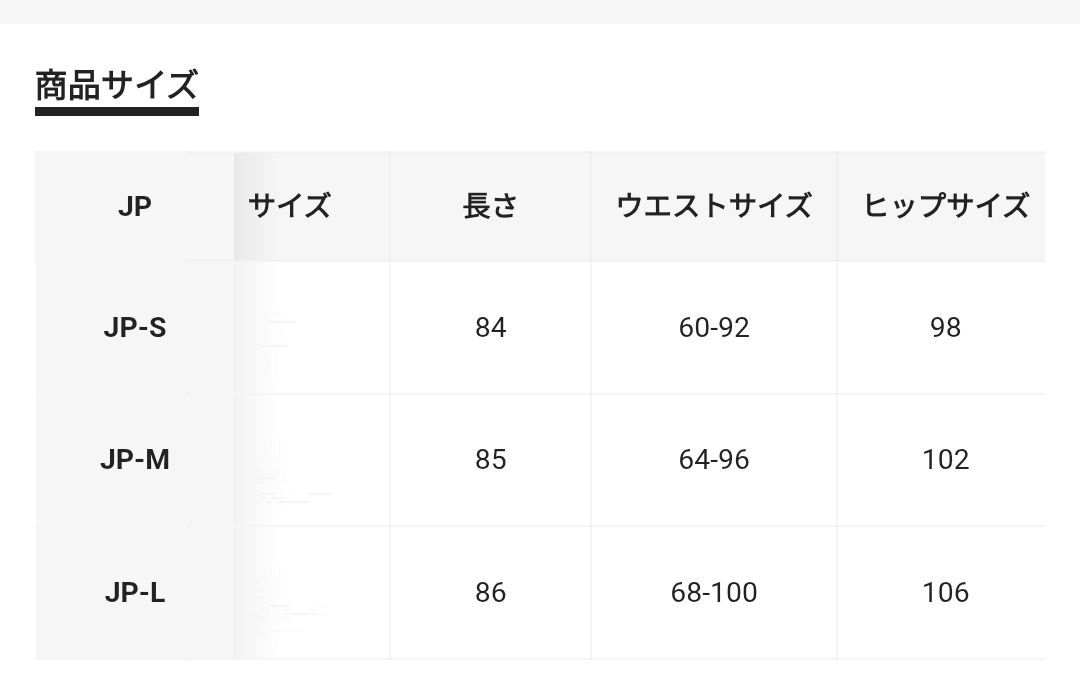Select the JP column header
The height and width of the screenshot is (686, 1080).
click(x=134, y=207)
